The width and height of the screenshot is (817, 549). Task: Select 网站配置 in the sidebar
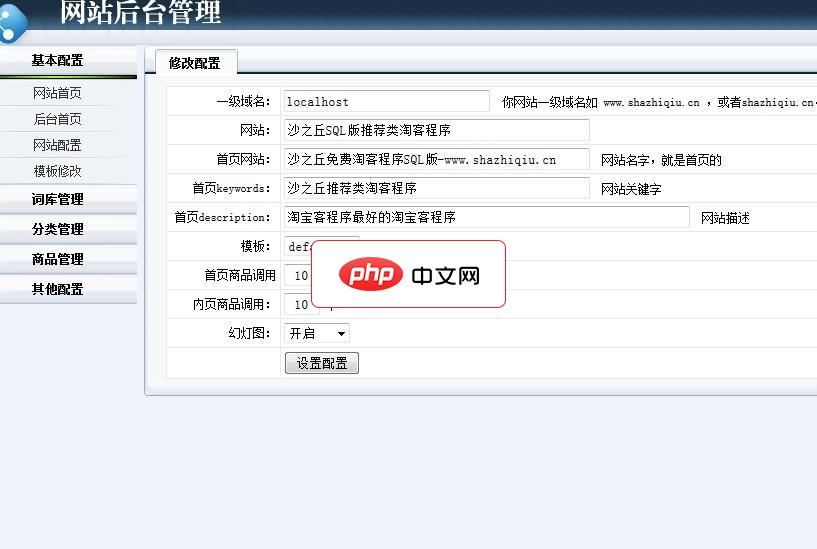(x=57, y=146)
